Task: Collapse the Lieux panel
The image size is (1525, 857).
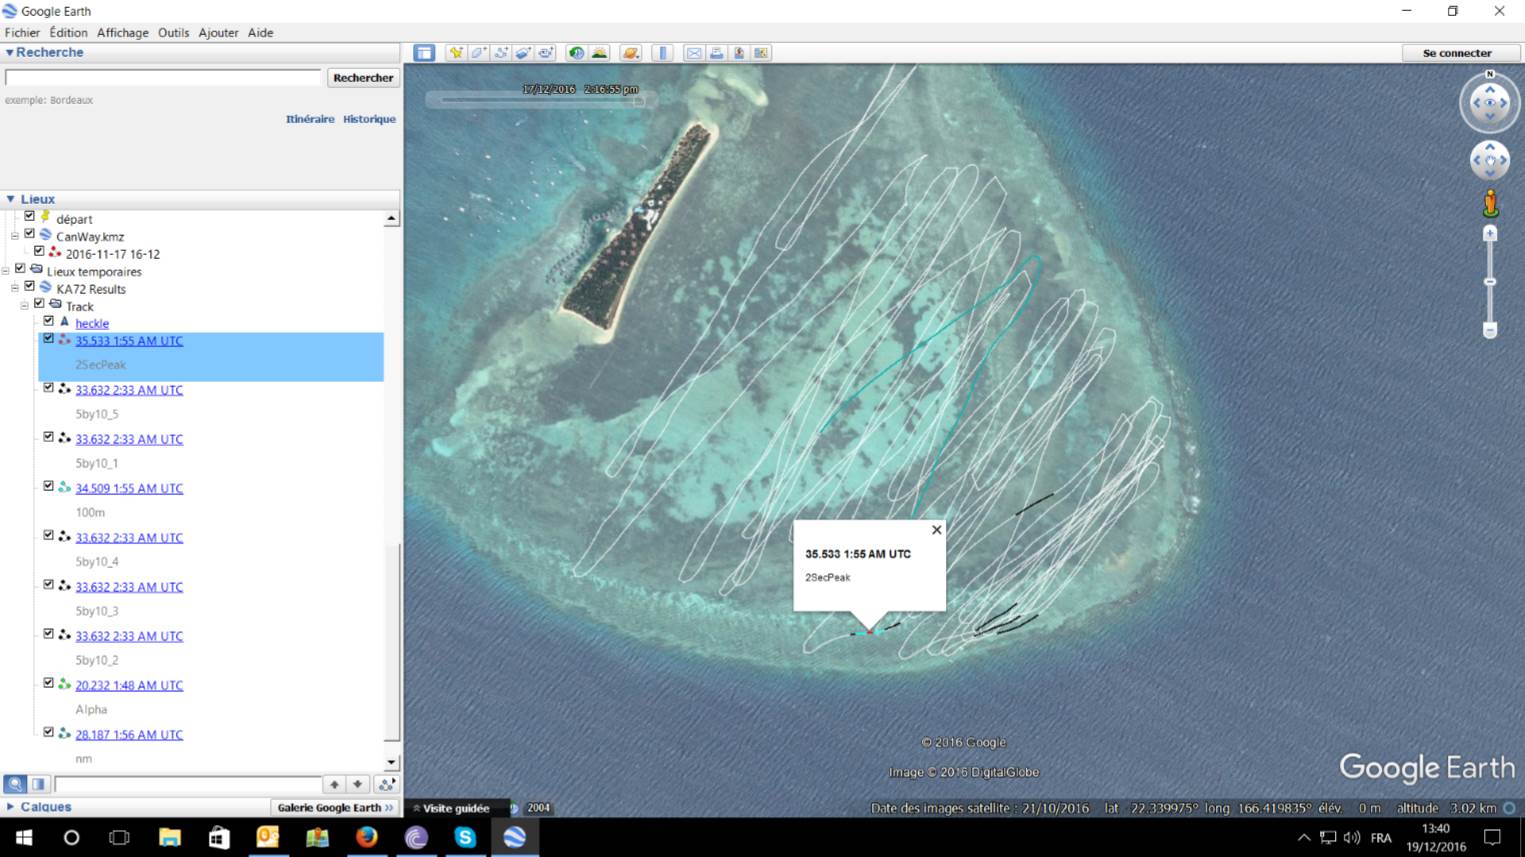Action: coord(11,199)
